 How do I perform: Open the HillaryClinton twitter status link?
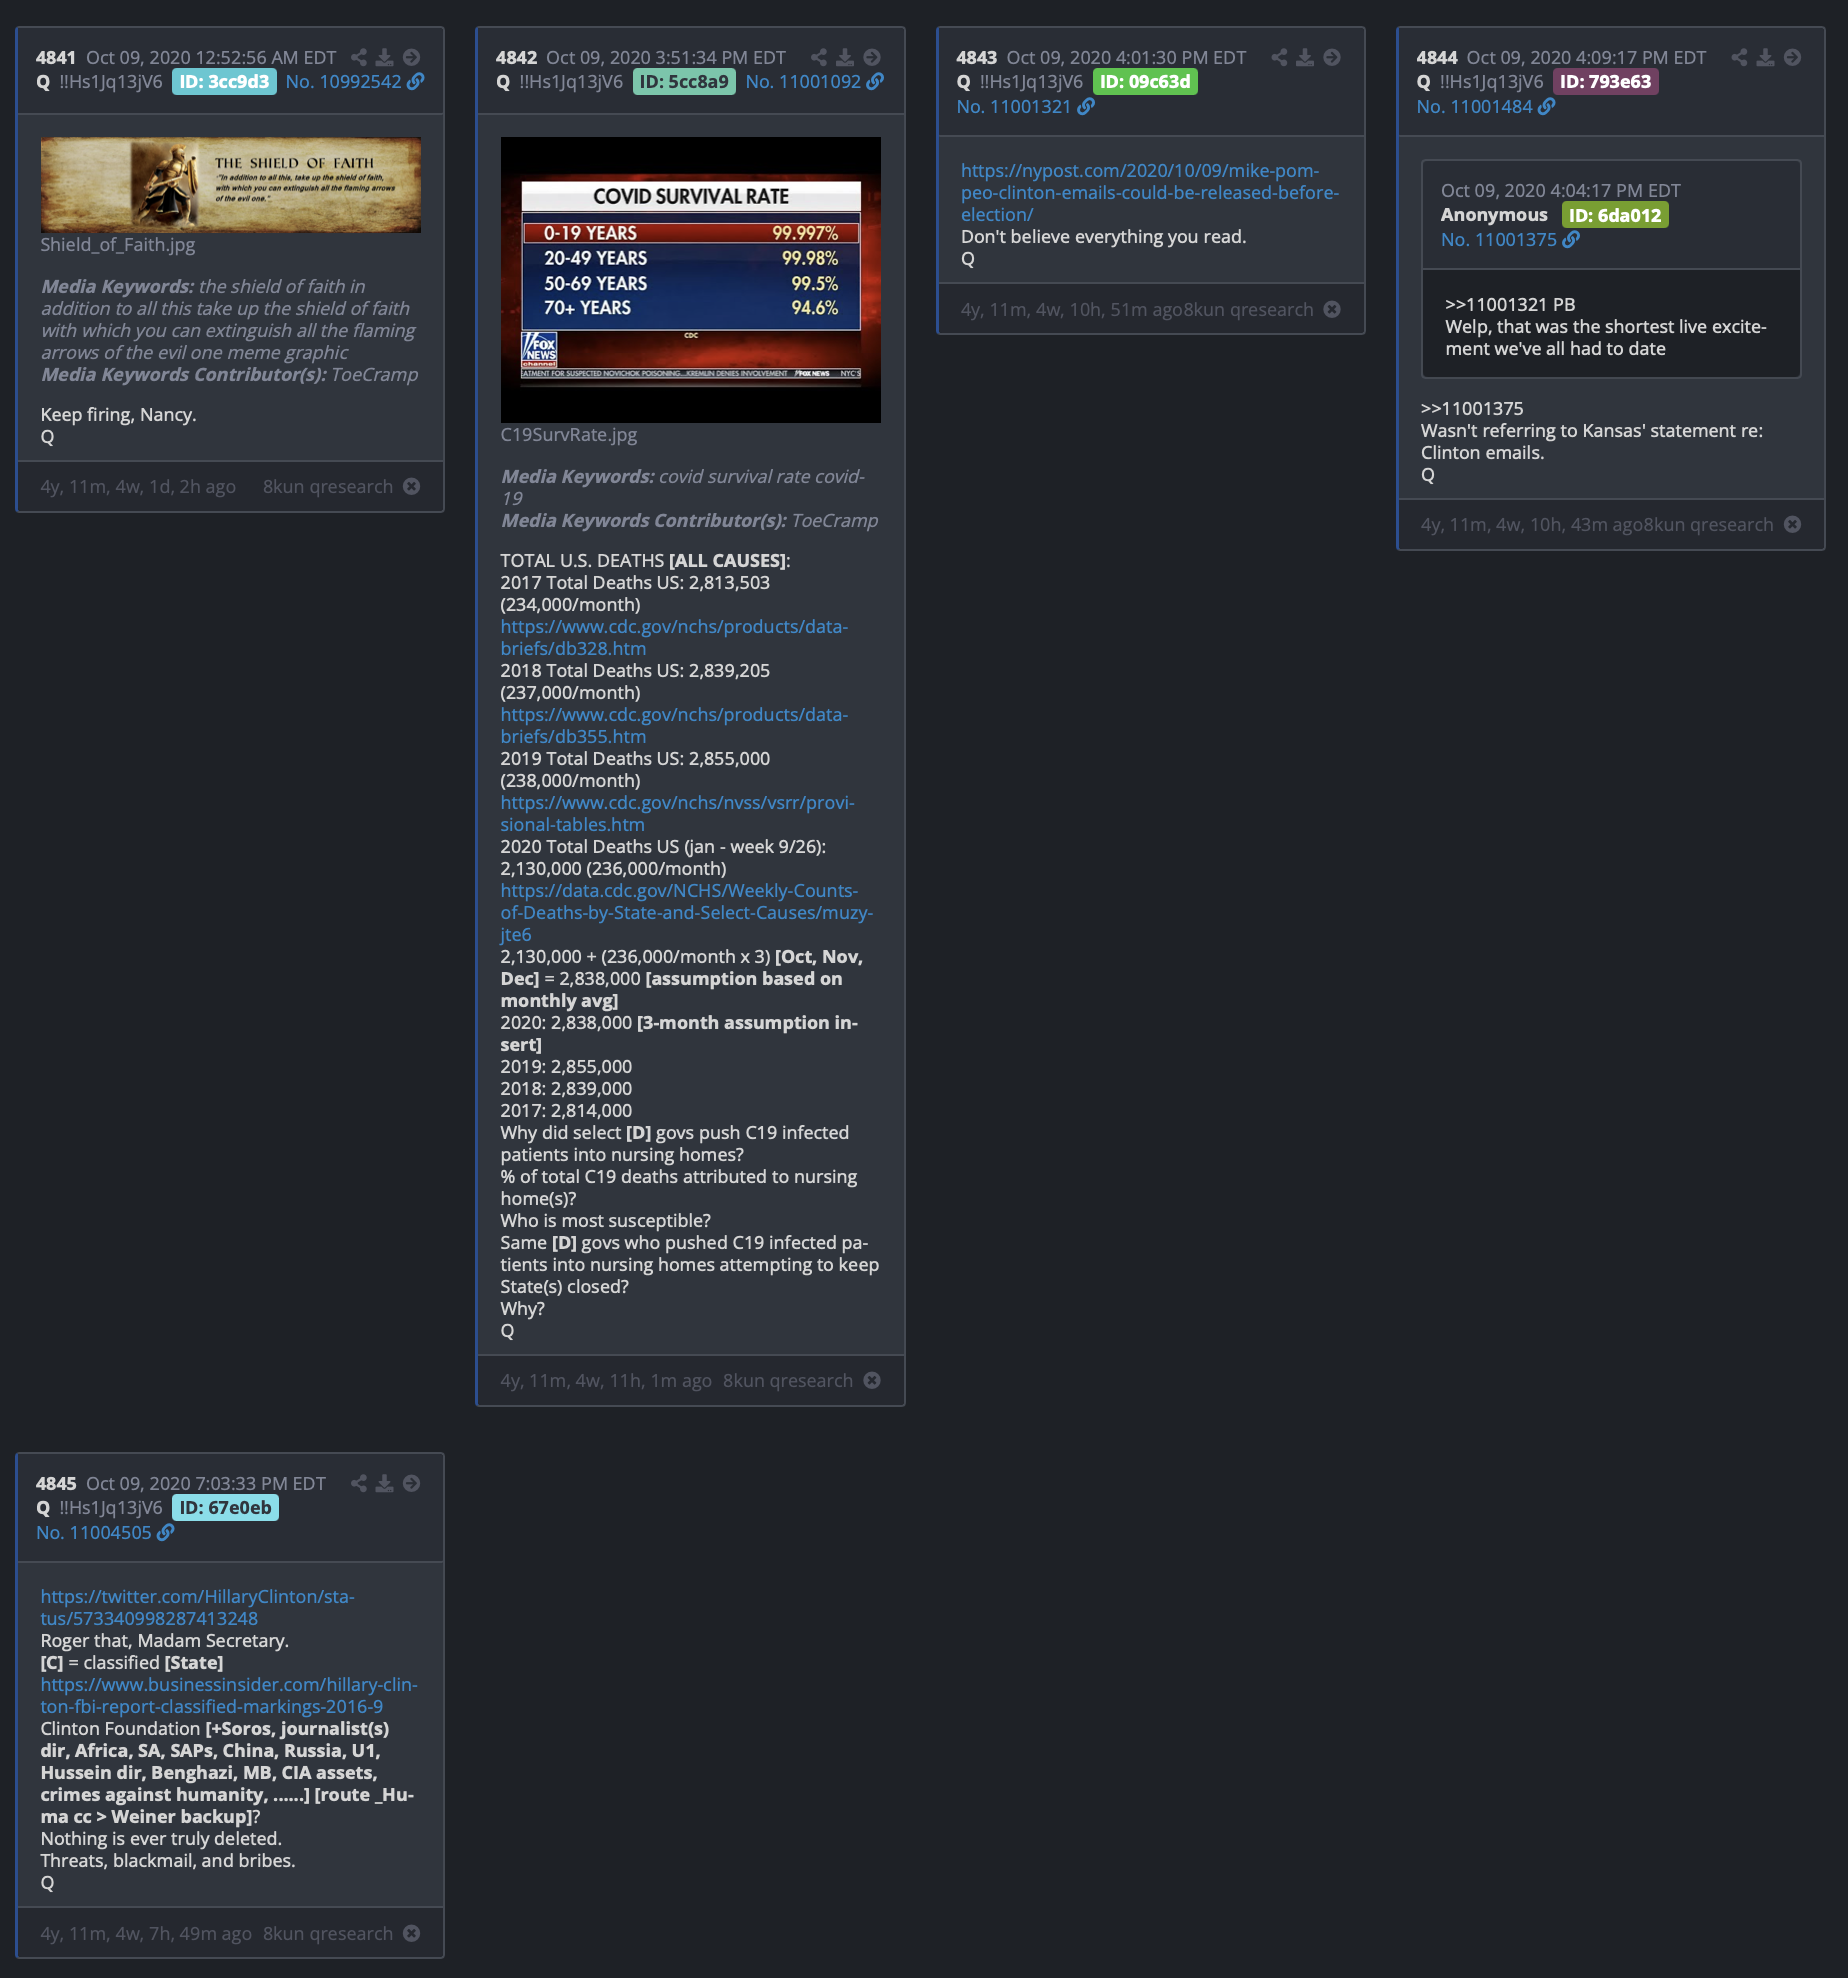tap(197, 1607)
